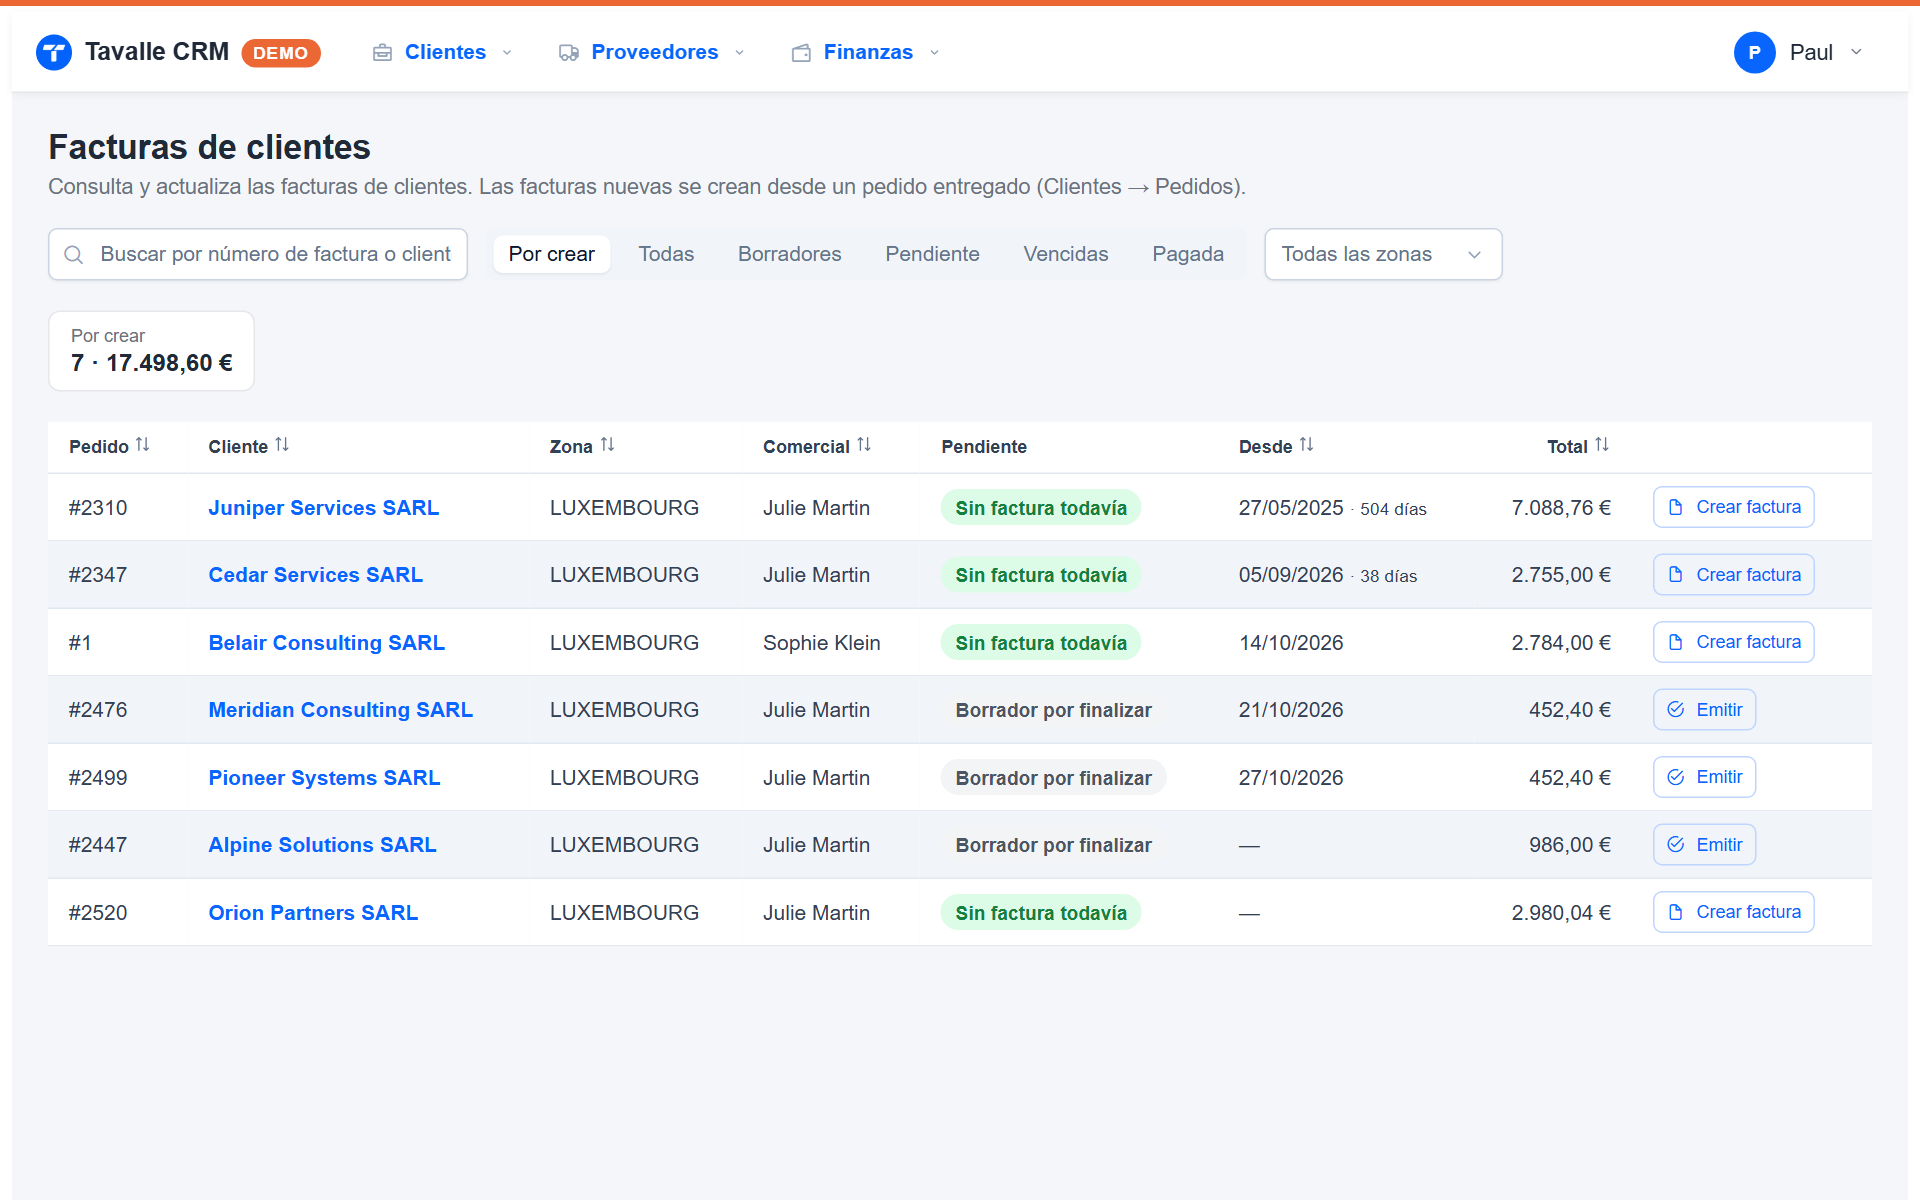This screenshot has height=1200, width=1920.
Task: Open the Paul user menu chevron
Action: (x=1856, y=52)
